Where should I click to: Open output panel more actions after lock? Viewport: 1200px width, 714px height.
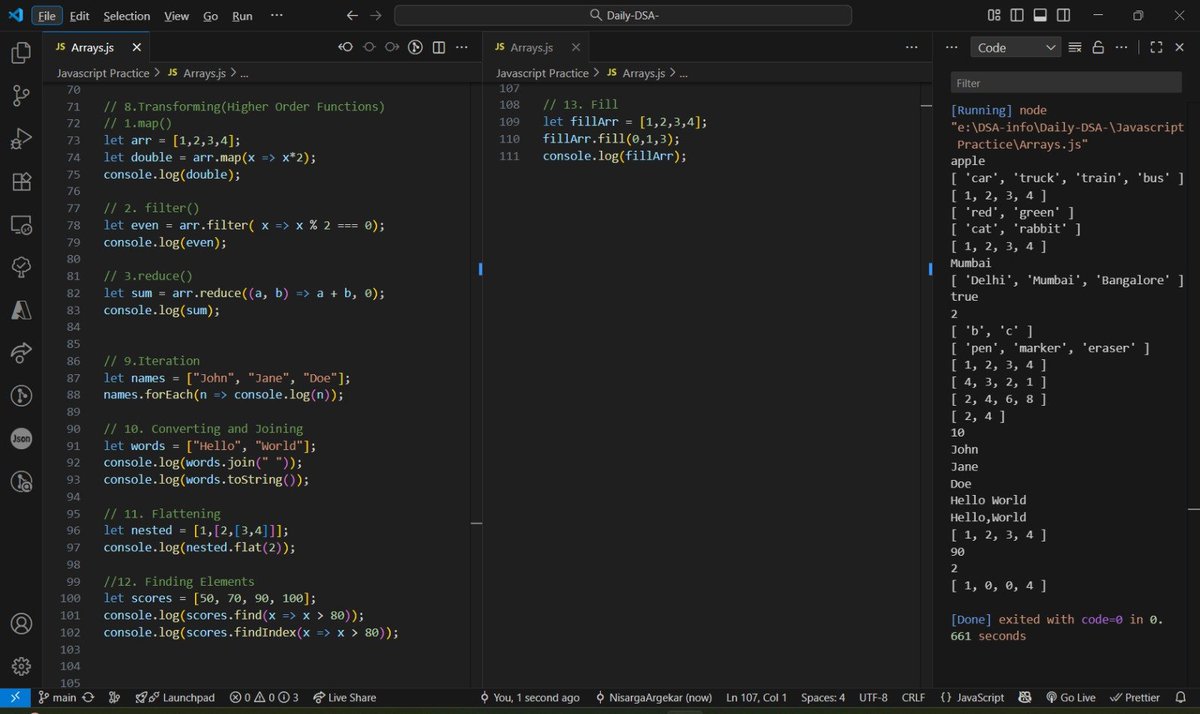[1121, 47]
